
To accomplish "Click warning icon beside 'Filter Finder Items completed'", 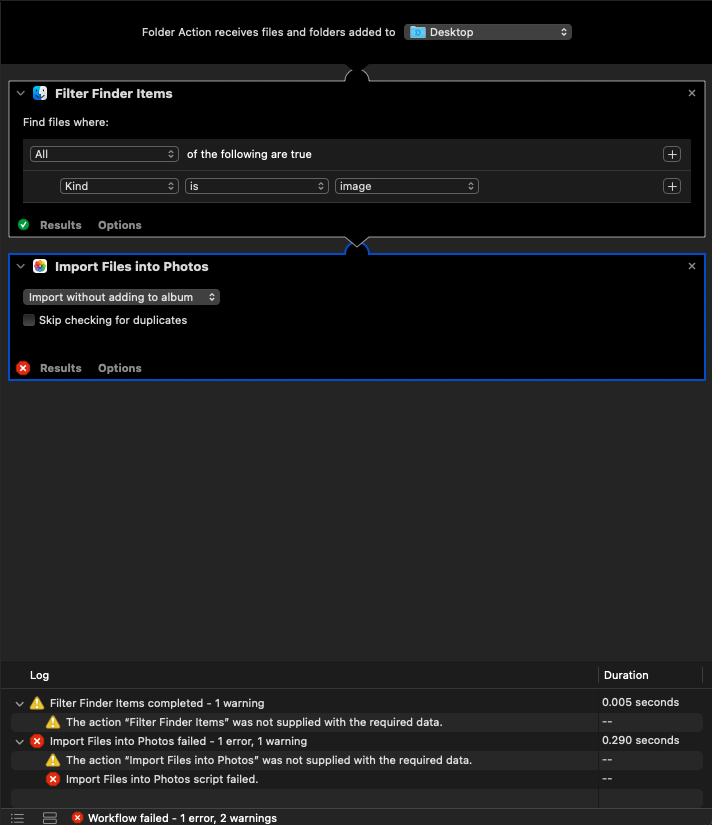I will point(37,703).
